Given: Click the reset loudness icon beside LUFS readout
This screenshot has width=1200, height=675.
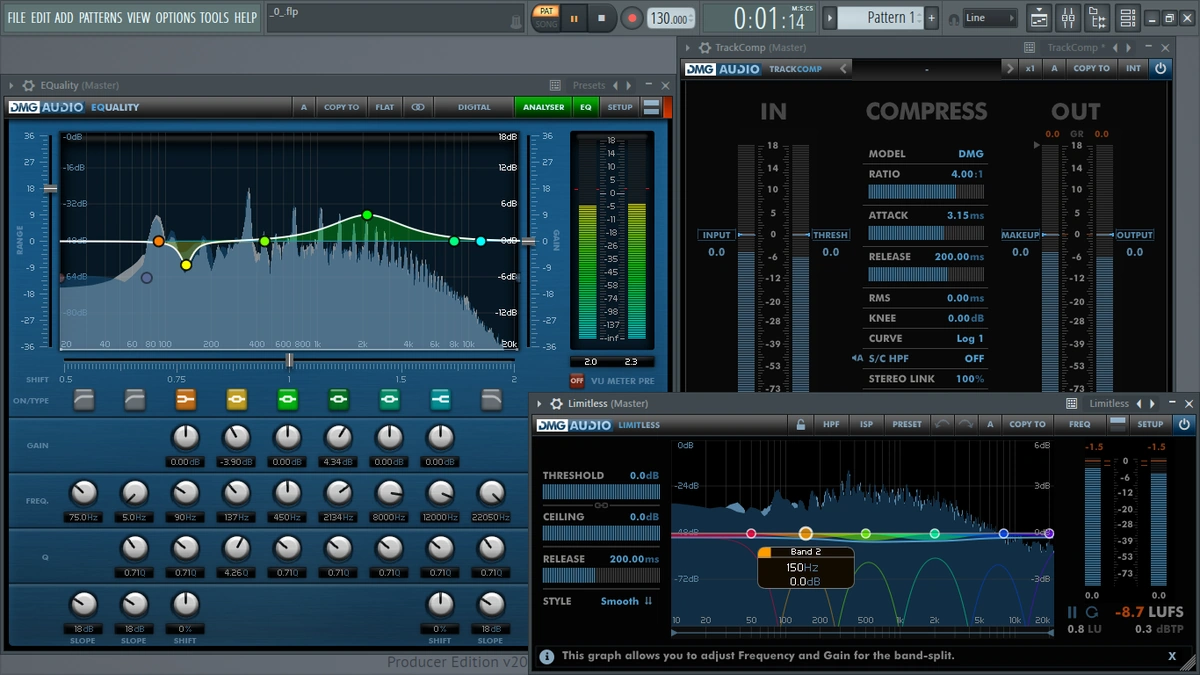Looking at the screenshot, I should coord(1092,612).
